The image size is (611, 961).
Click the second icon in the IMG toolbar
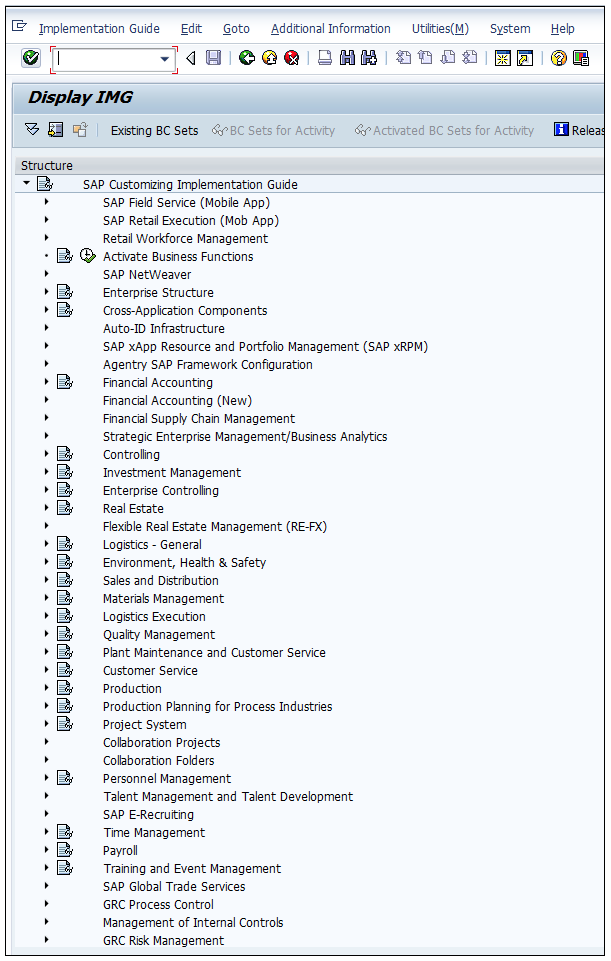point(56,130)
